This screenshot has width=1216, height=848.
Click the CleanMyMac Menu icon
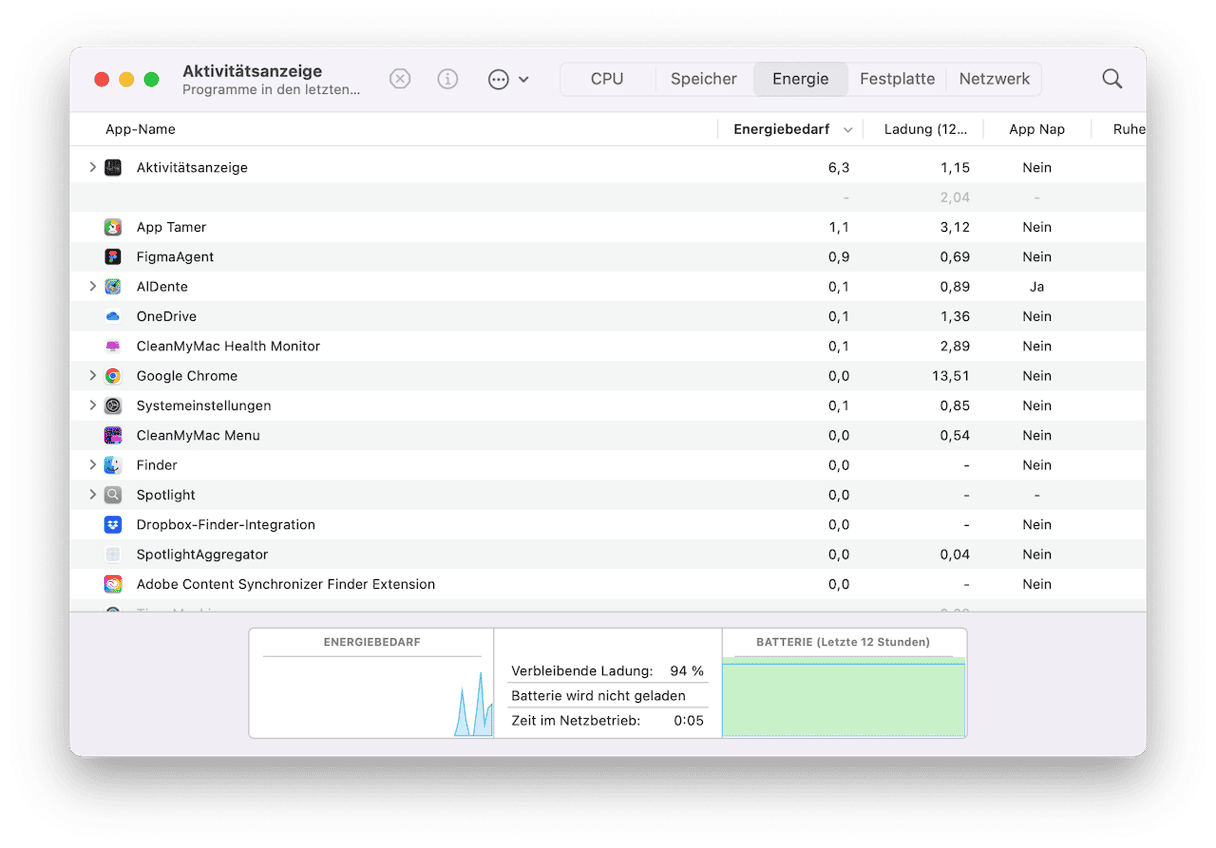coord(113,435)
